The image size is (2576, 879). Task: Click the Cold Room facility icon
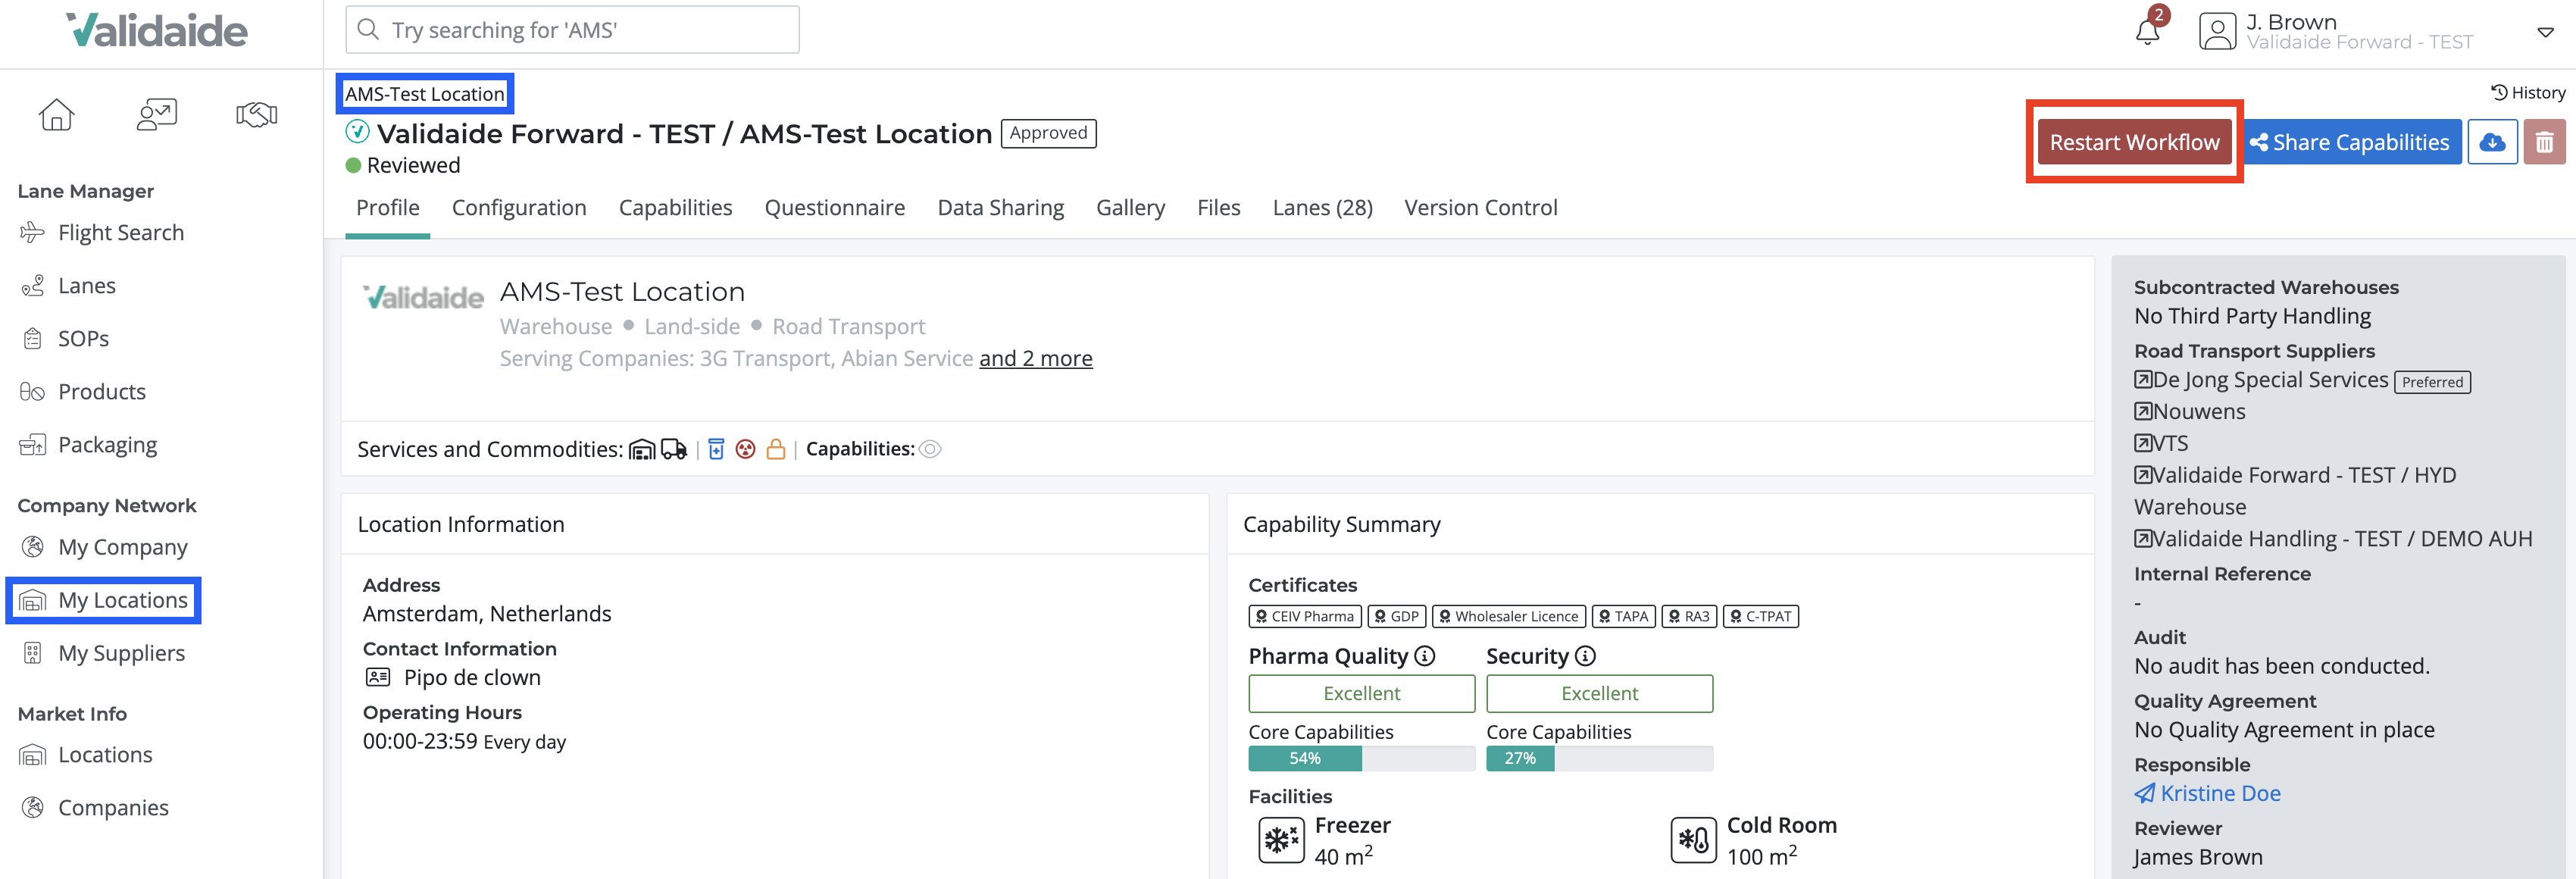point(1693,841)
